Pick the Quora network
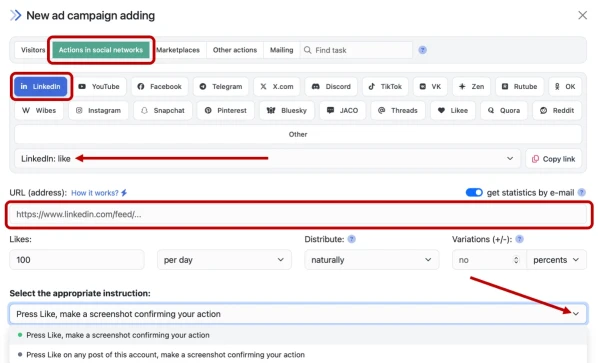 coord(504,111)
